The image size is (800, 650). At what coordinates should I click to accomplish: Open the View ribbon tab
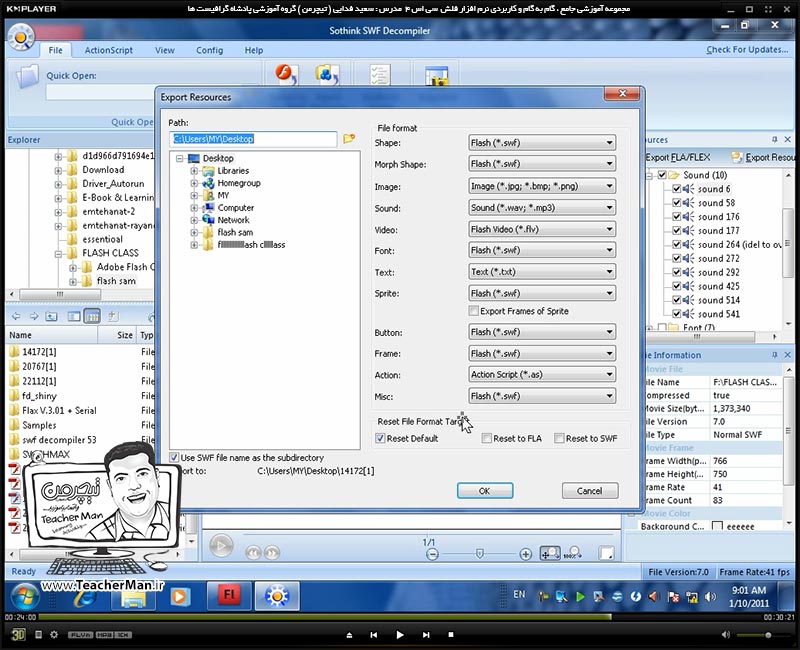165,50
